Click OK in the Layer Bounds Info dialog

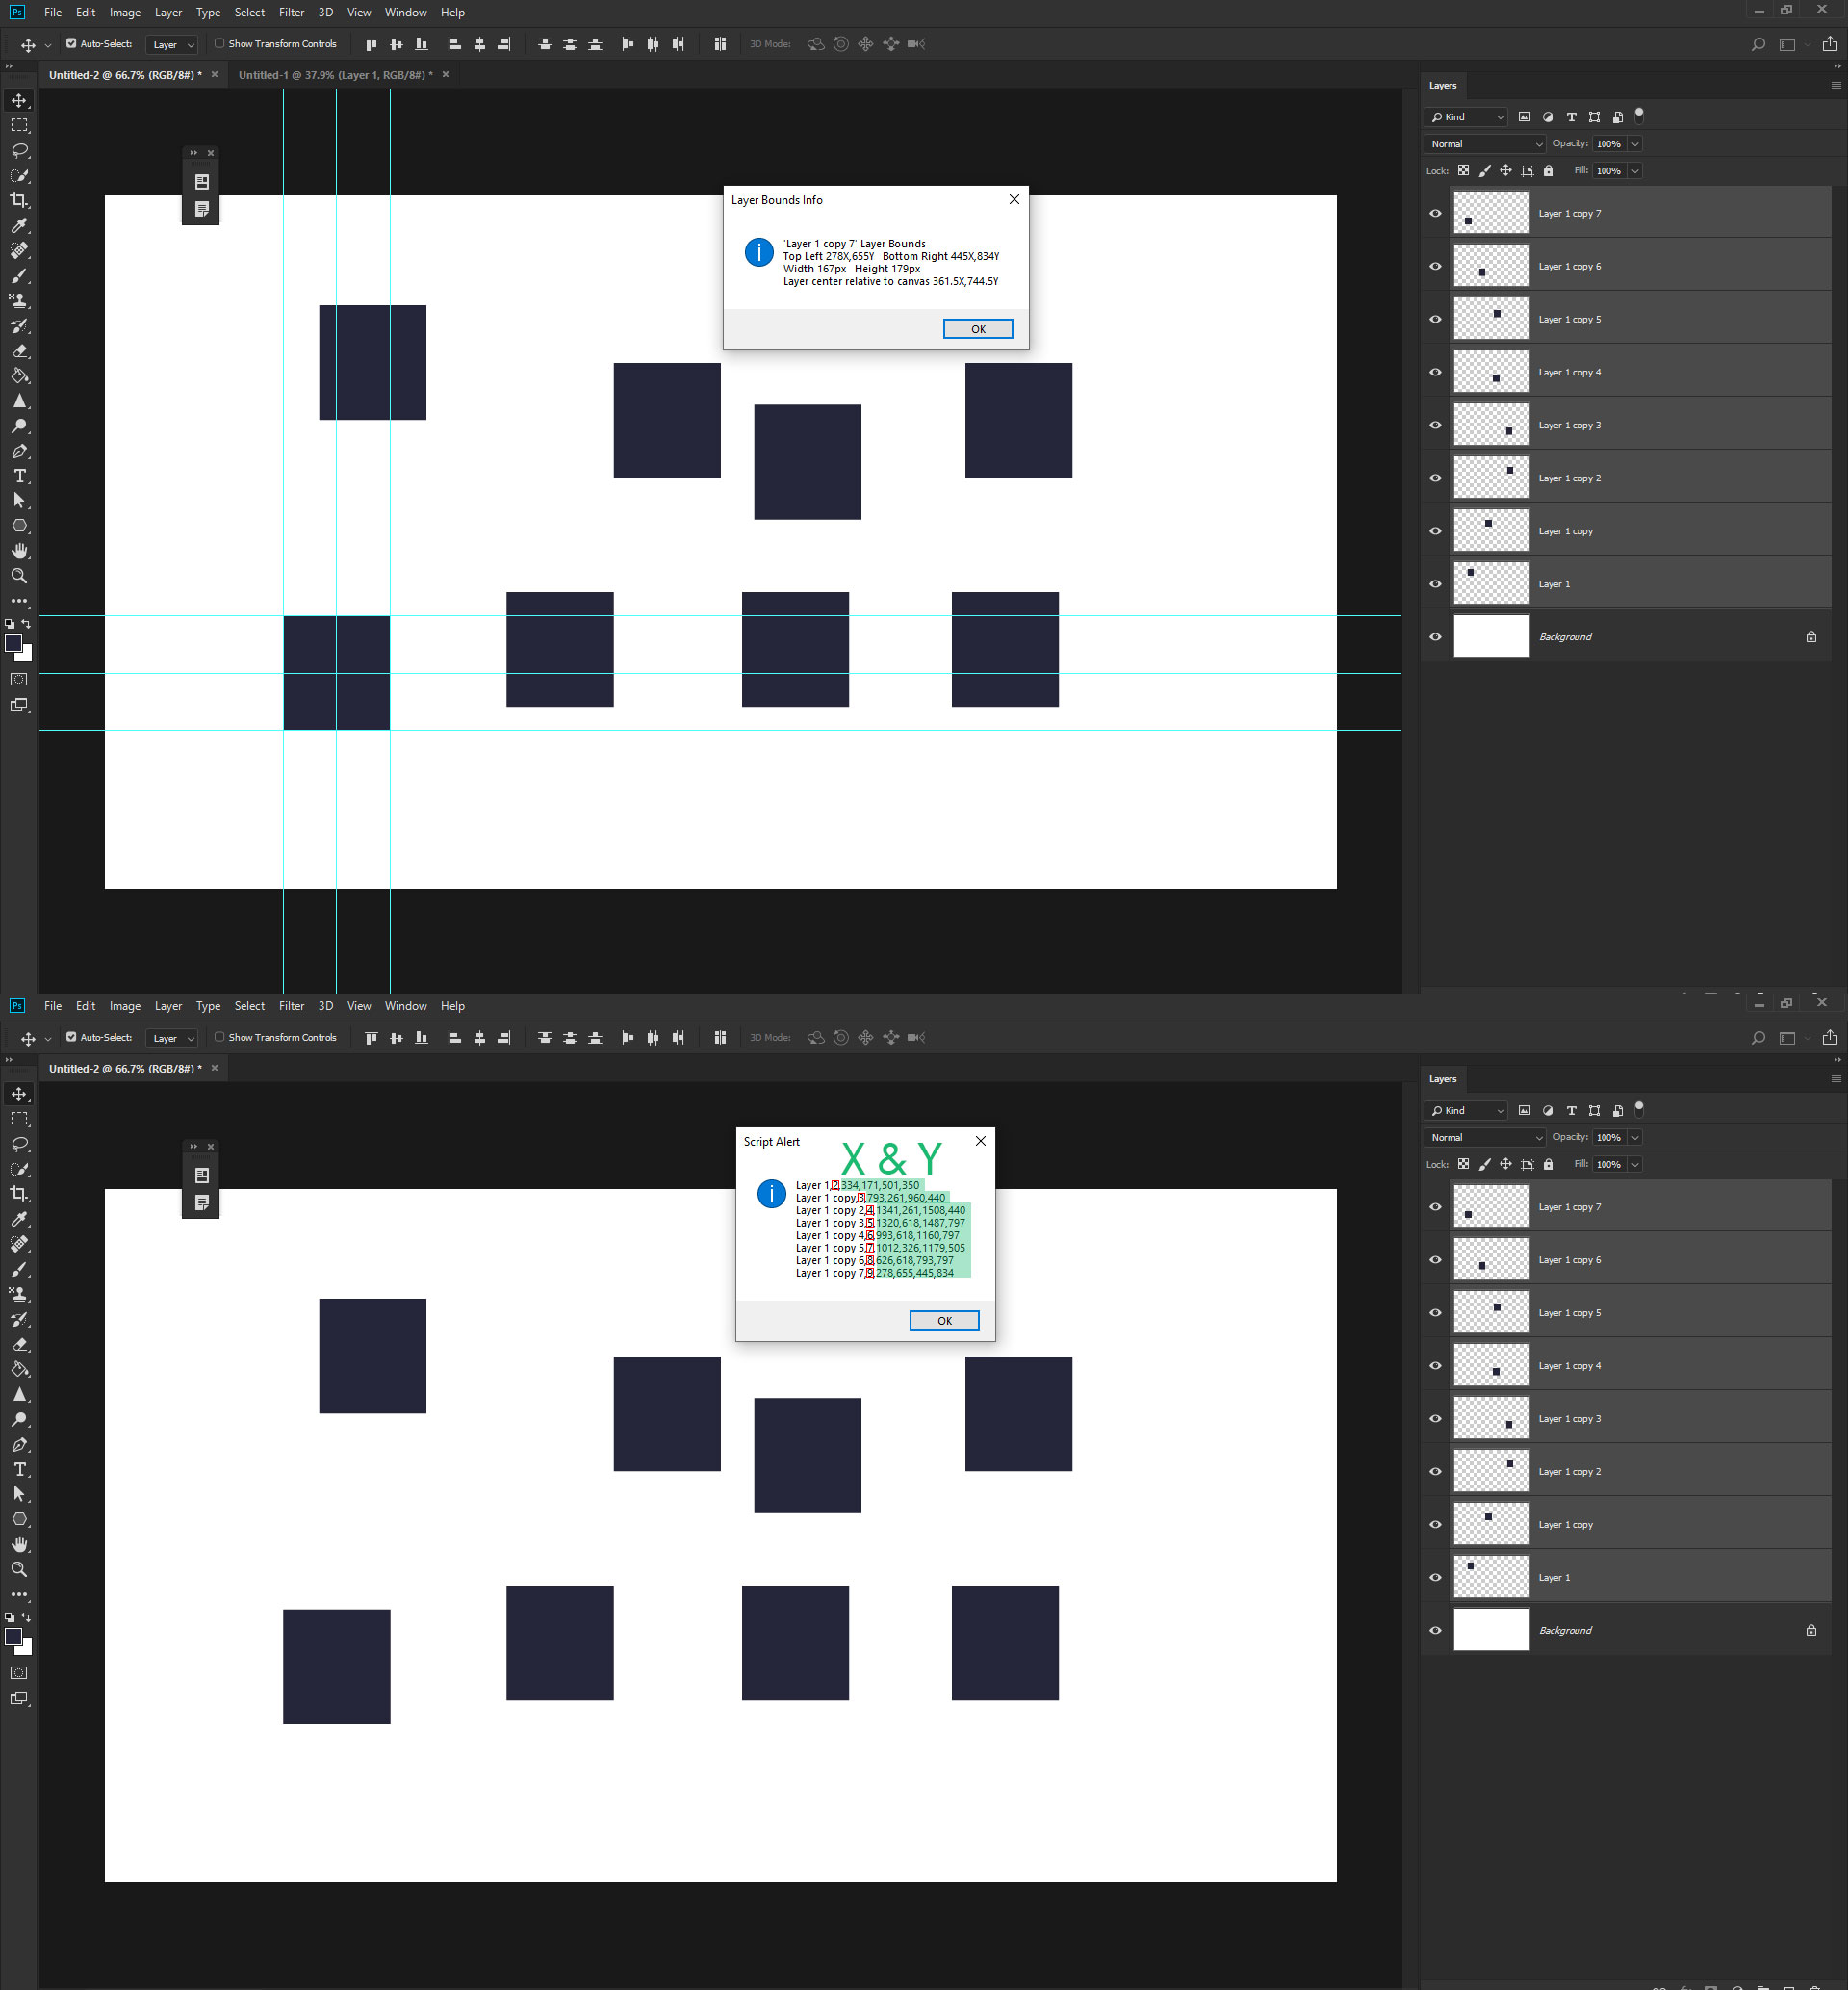(x=977, y=329)
